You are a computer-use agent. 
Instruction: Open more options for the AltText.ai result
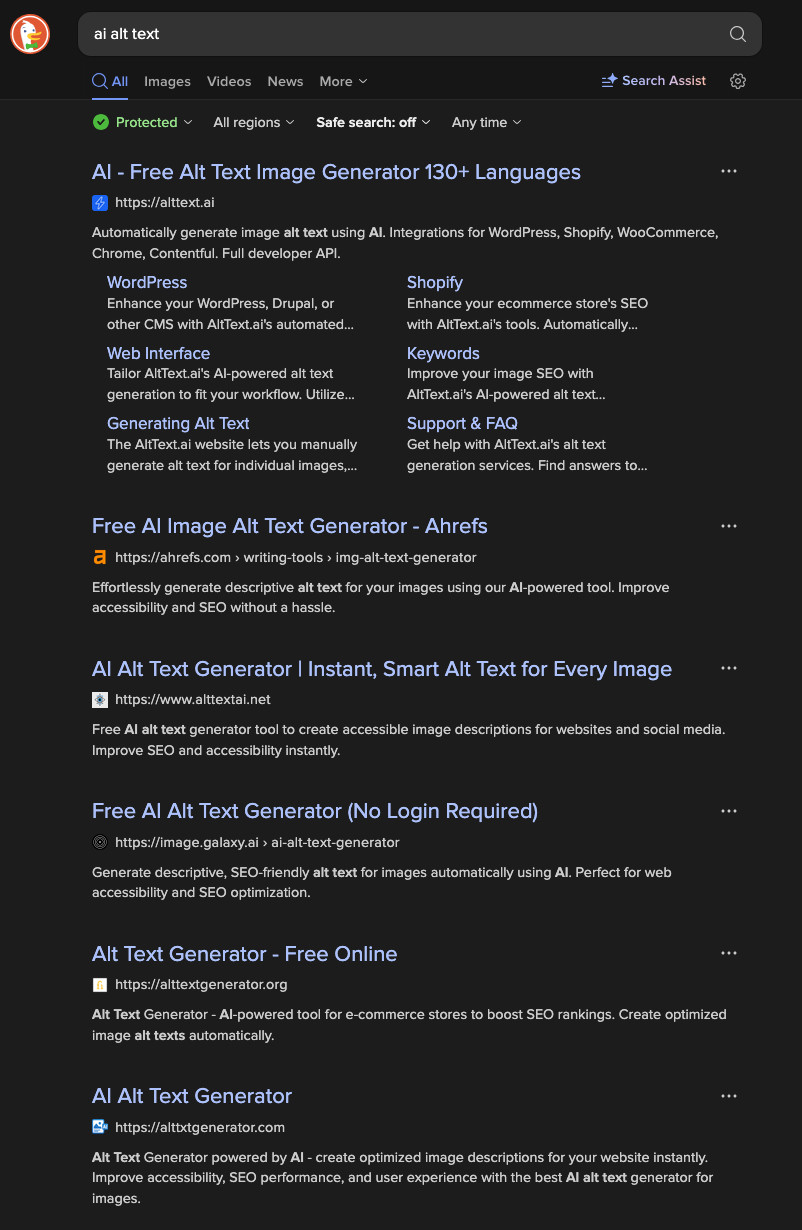[729, 172]
